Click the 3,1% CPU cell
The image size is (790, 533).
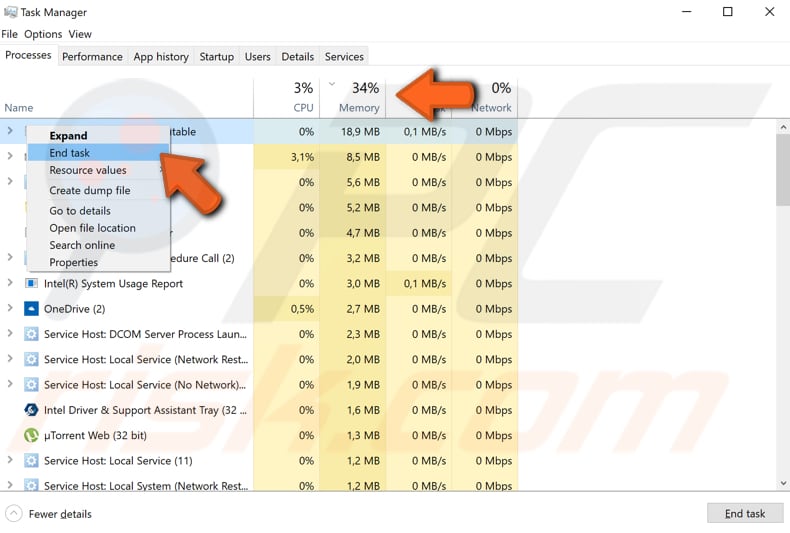point(286,157)
